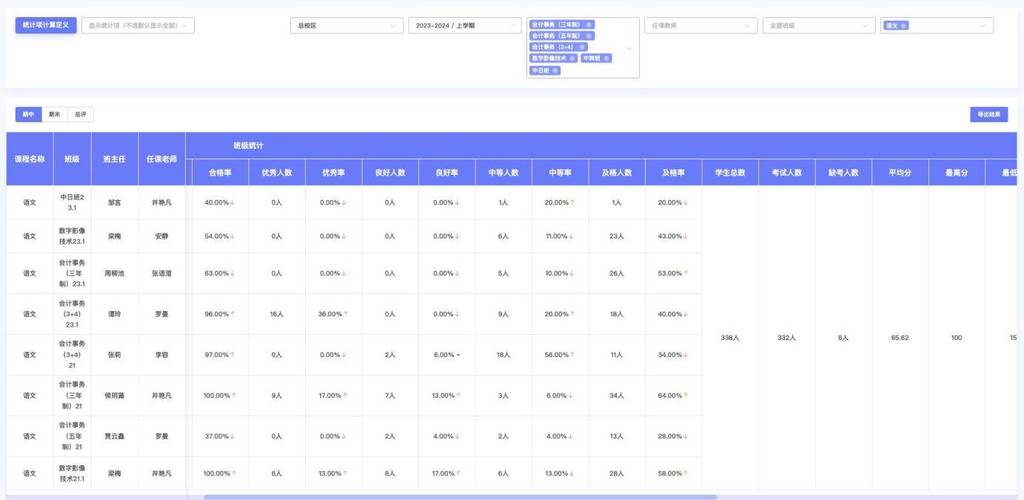
Task: Click the 安静 teacher cell
Action: pyautogui.click(x=162, y=236)
